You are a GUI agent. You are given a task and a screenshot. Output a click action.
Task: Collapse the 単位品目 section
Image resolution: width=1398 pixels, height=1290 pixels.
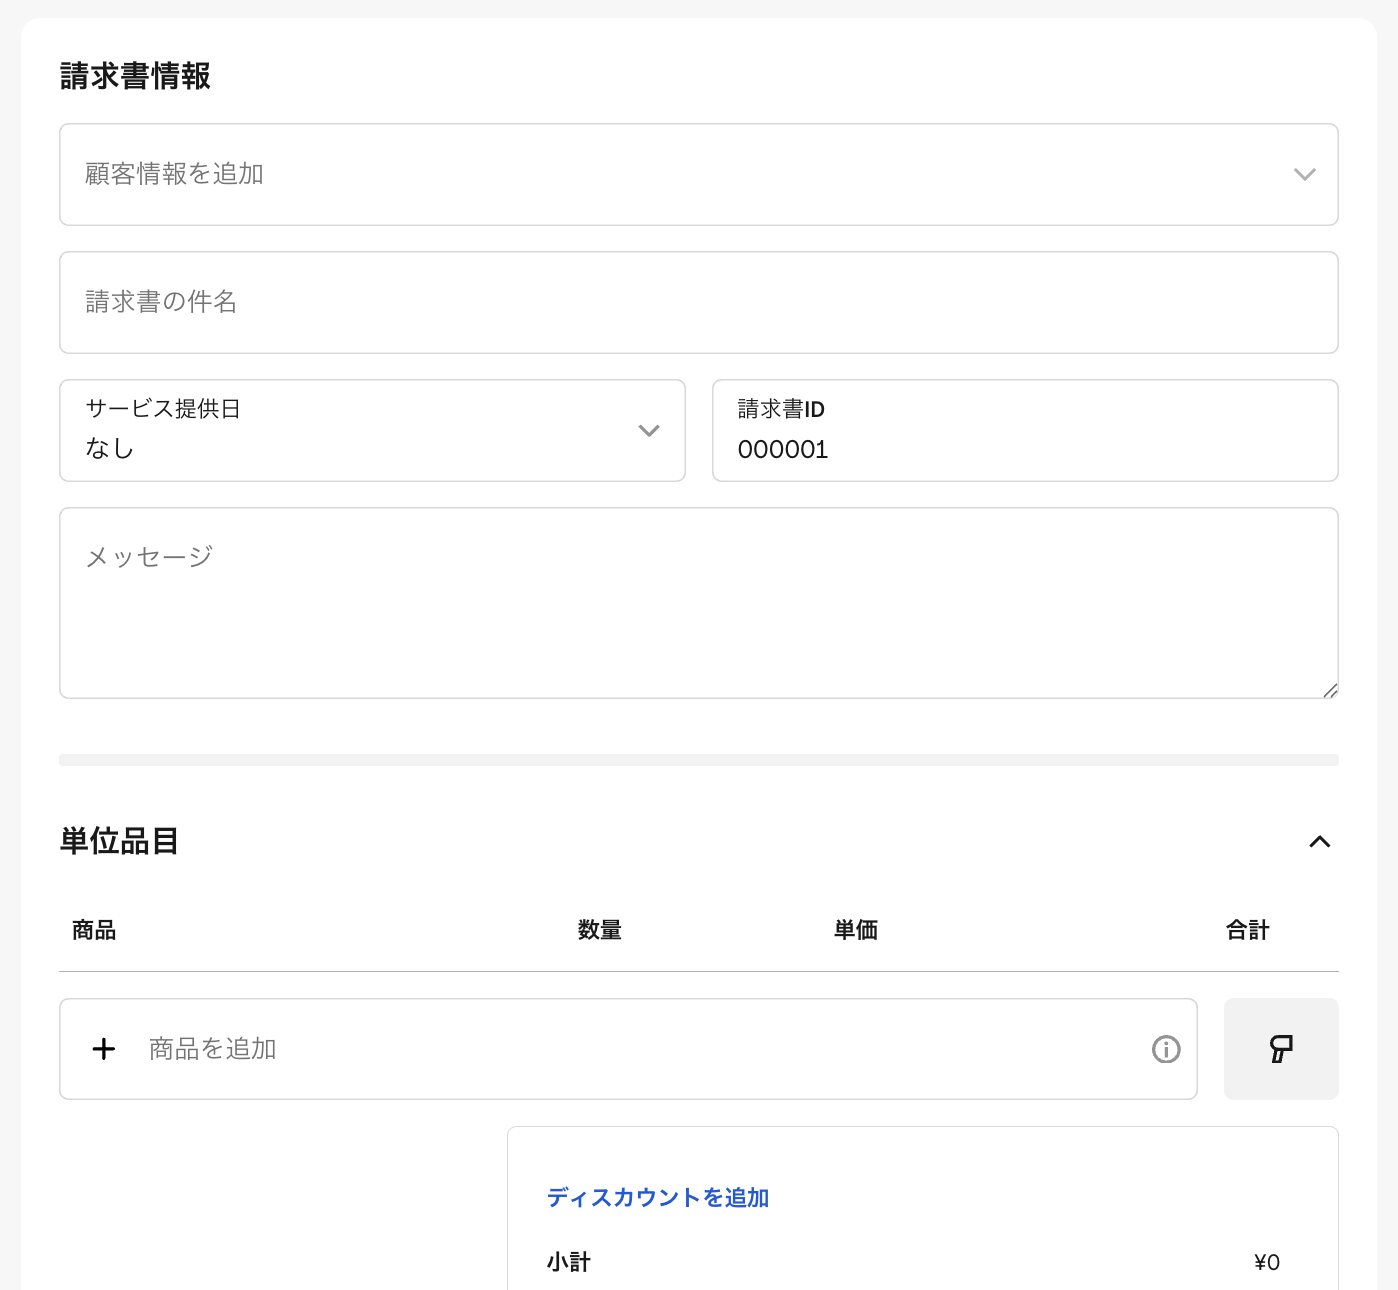pos(1320,841)
